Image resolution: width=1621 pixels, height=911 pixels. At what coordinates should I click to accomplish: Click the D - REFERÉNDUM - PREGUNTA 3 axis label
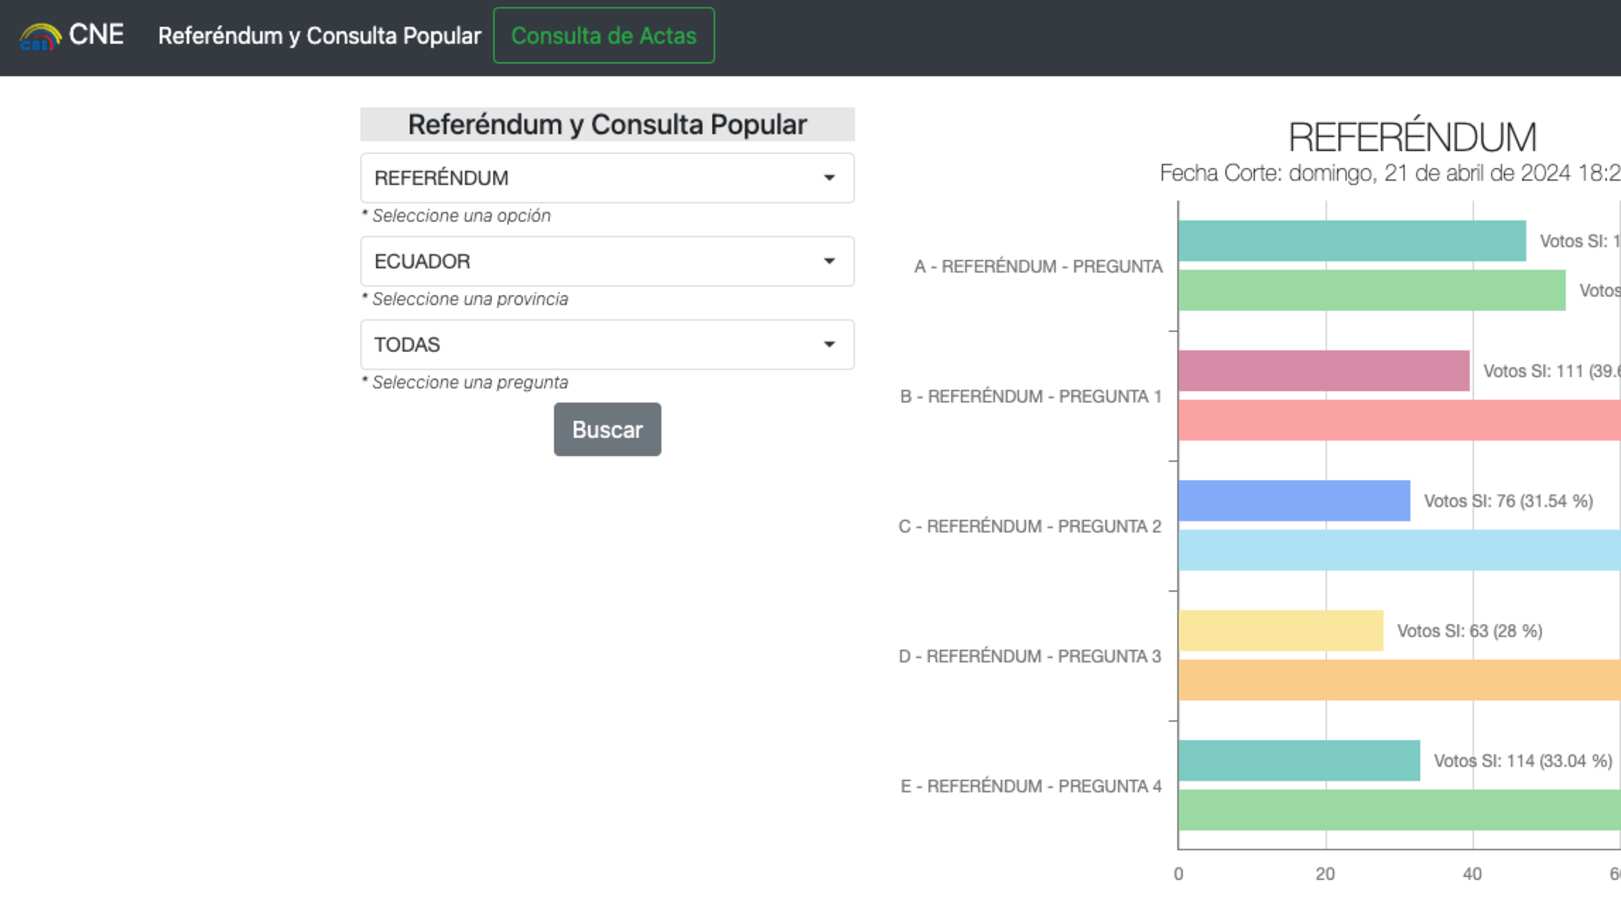(x=1029, y=656)
